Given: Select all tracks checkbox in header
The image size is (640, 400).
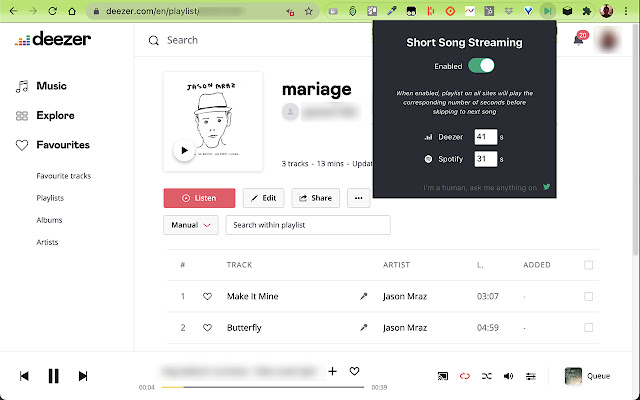Looking at the screenshot, I should (x=588, y=265).
